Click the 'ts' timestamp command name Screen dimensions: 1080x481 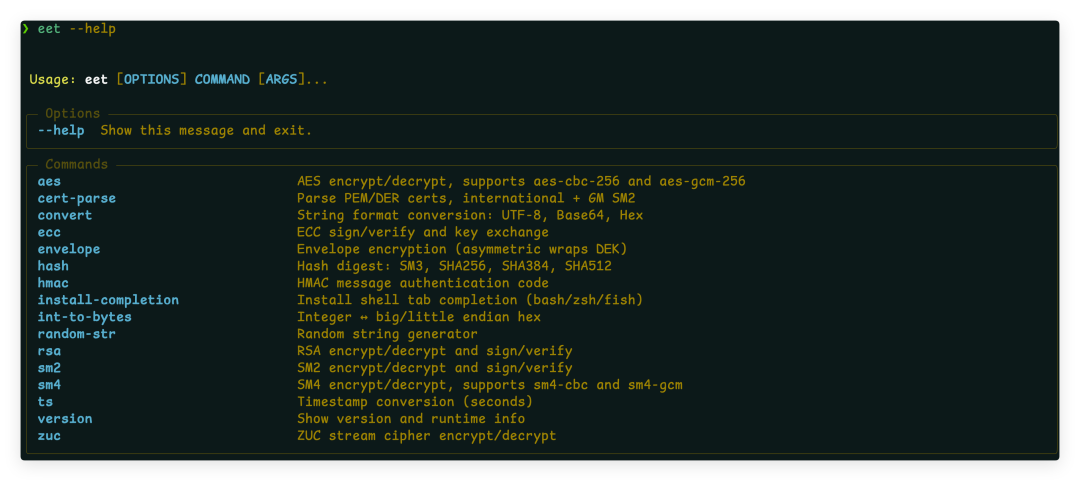tap(46, 402)
